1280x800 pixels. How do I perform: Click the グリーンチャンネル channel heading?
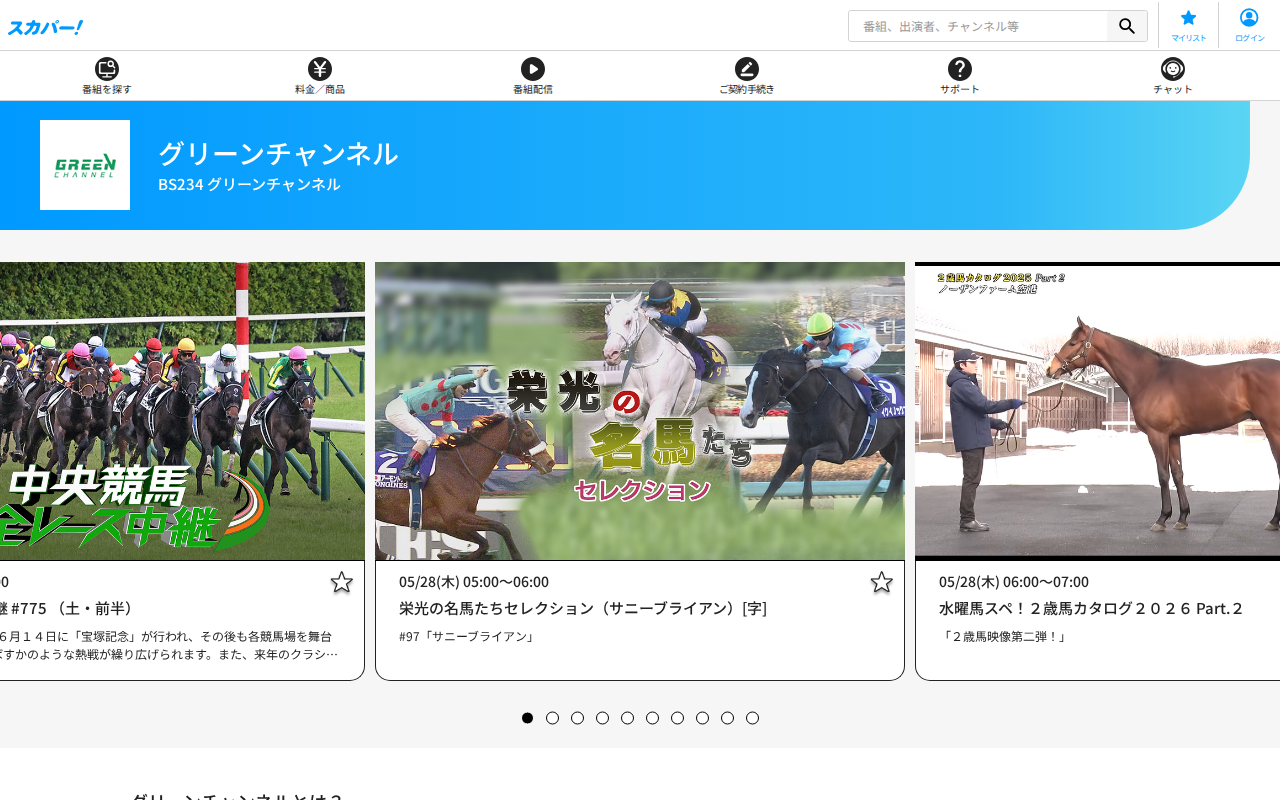click(x=278, y=153)
